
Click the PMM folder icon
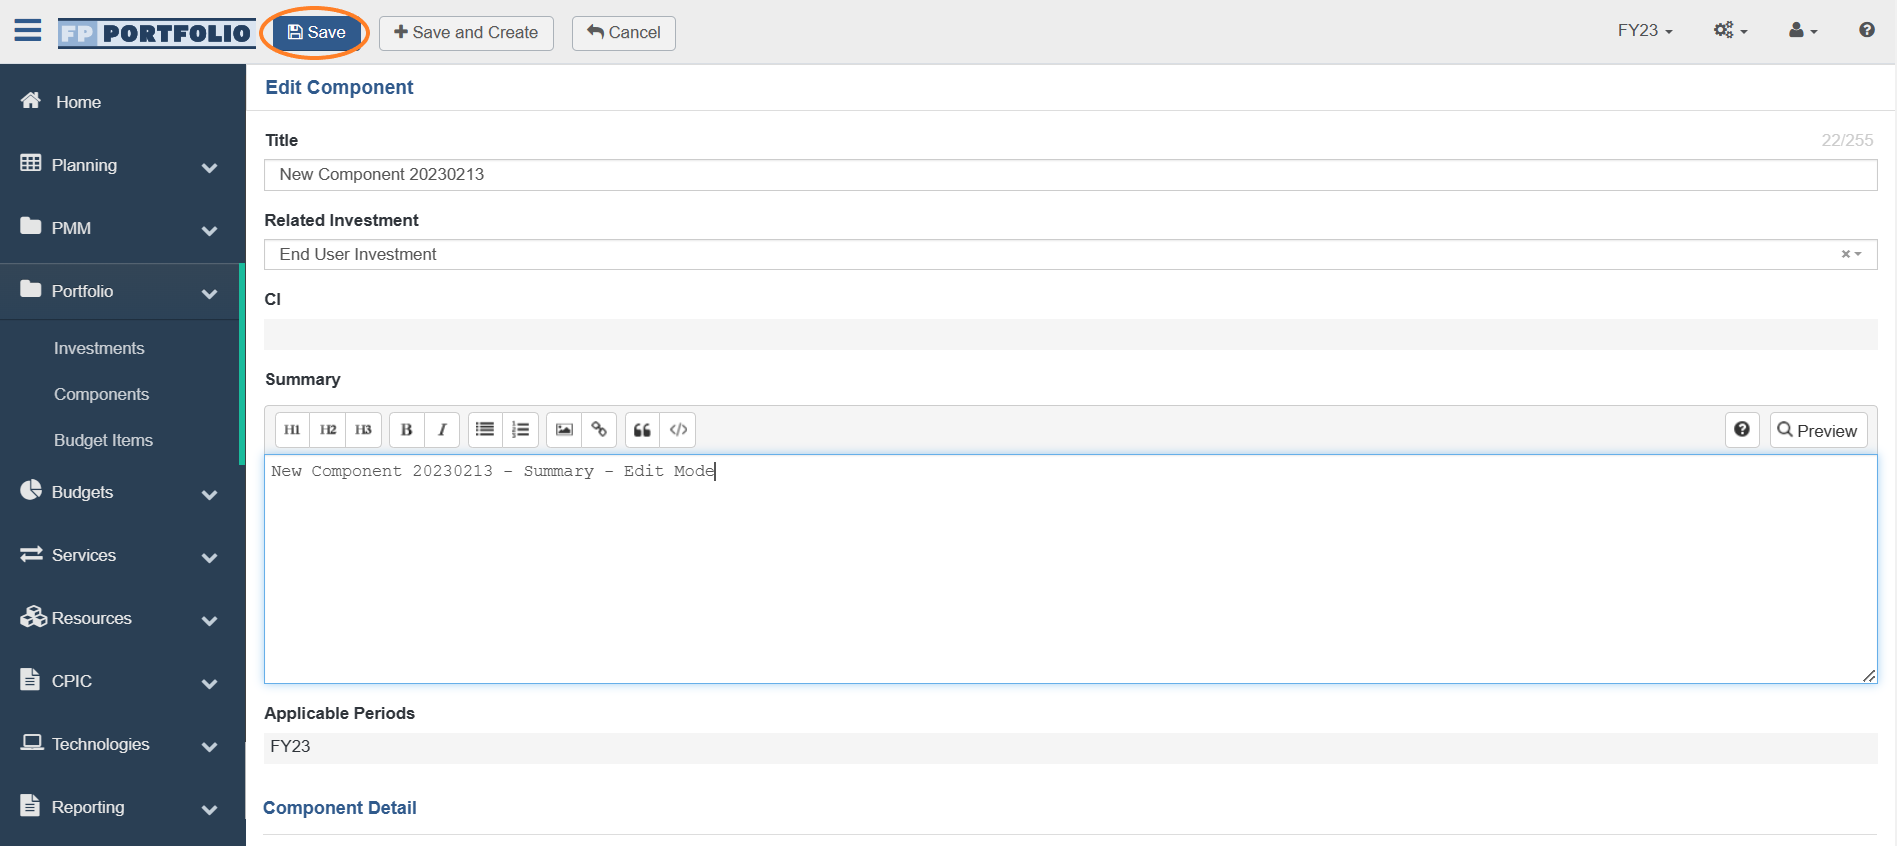point(31,226)
